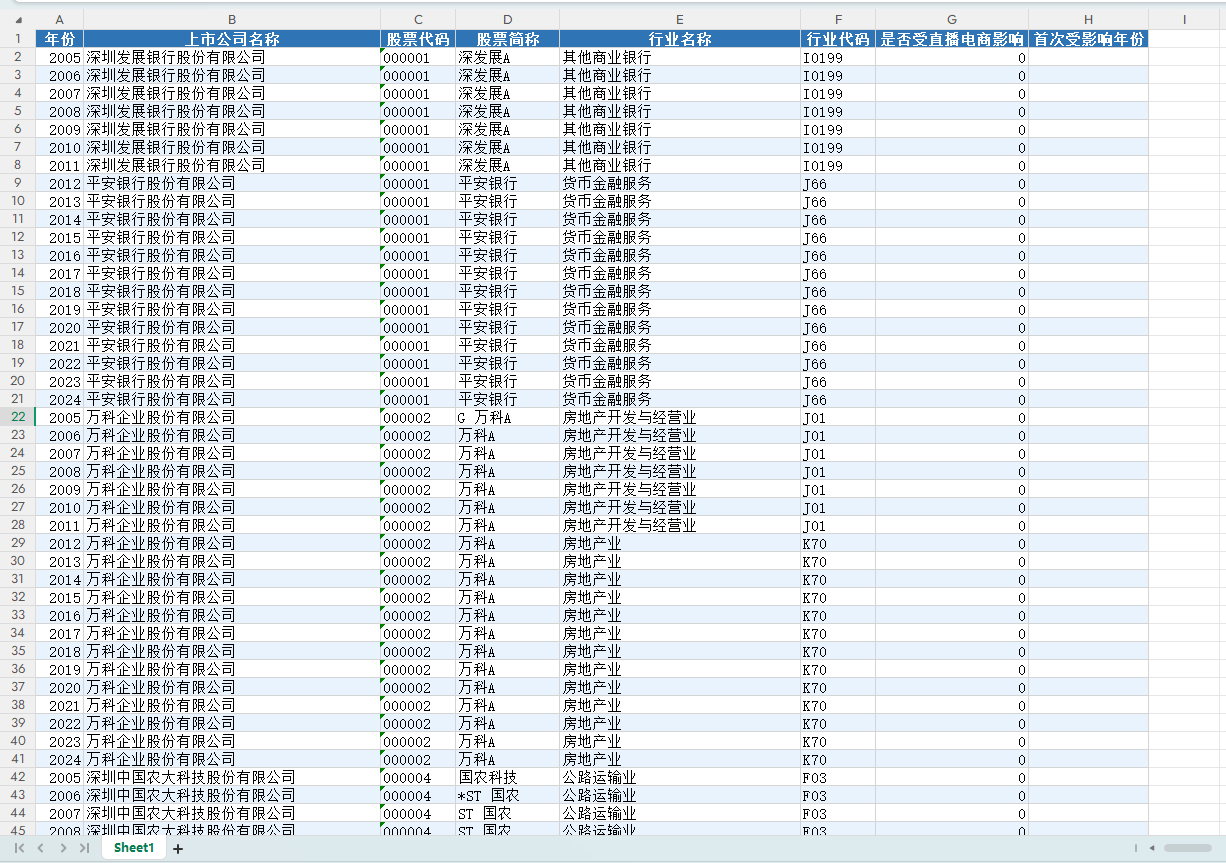Go to previous sheet using navigation arrow
The width and height of the screenshot is (1226, 863).
pos(41,848)
